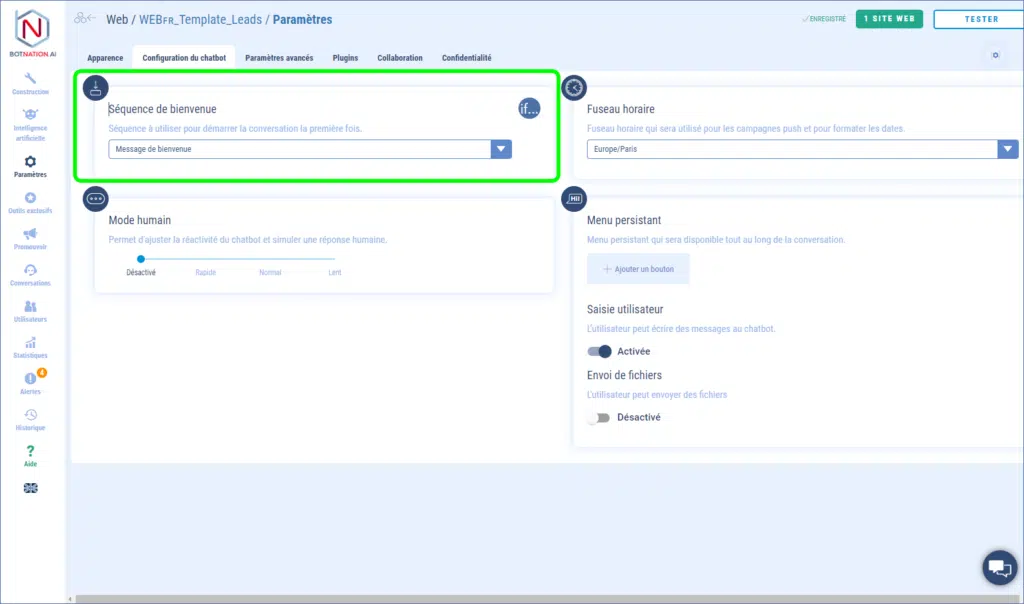The width and height of the screenshot is (1024, 604).
Task: Open Alertes with notification badge
Action: pyautogui.click(x=30, y=382)
